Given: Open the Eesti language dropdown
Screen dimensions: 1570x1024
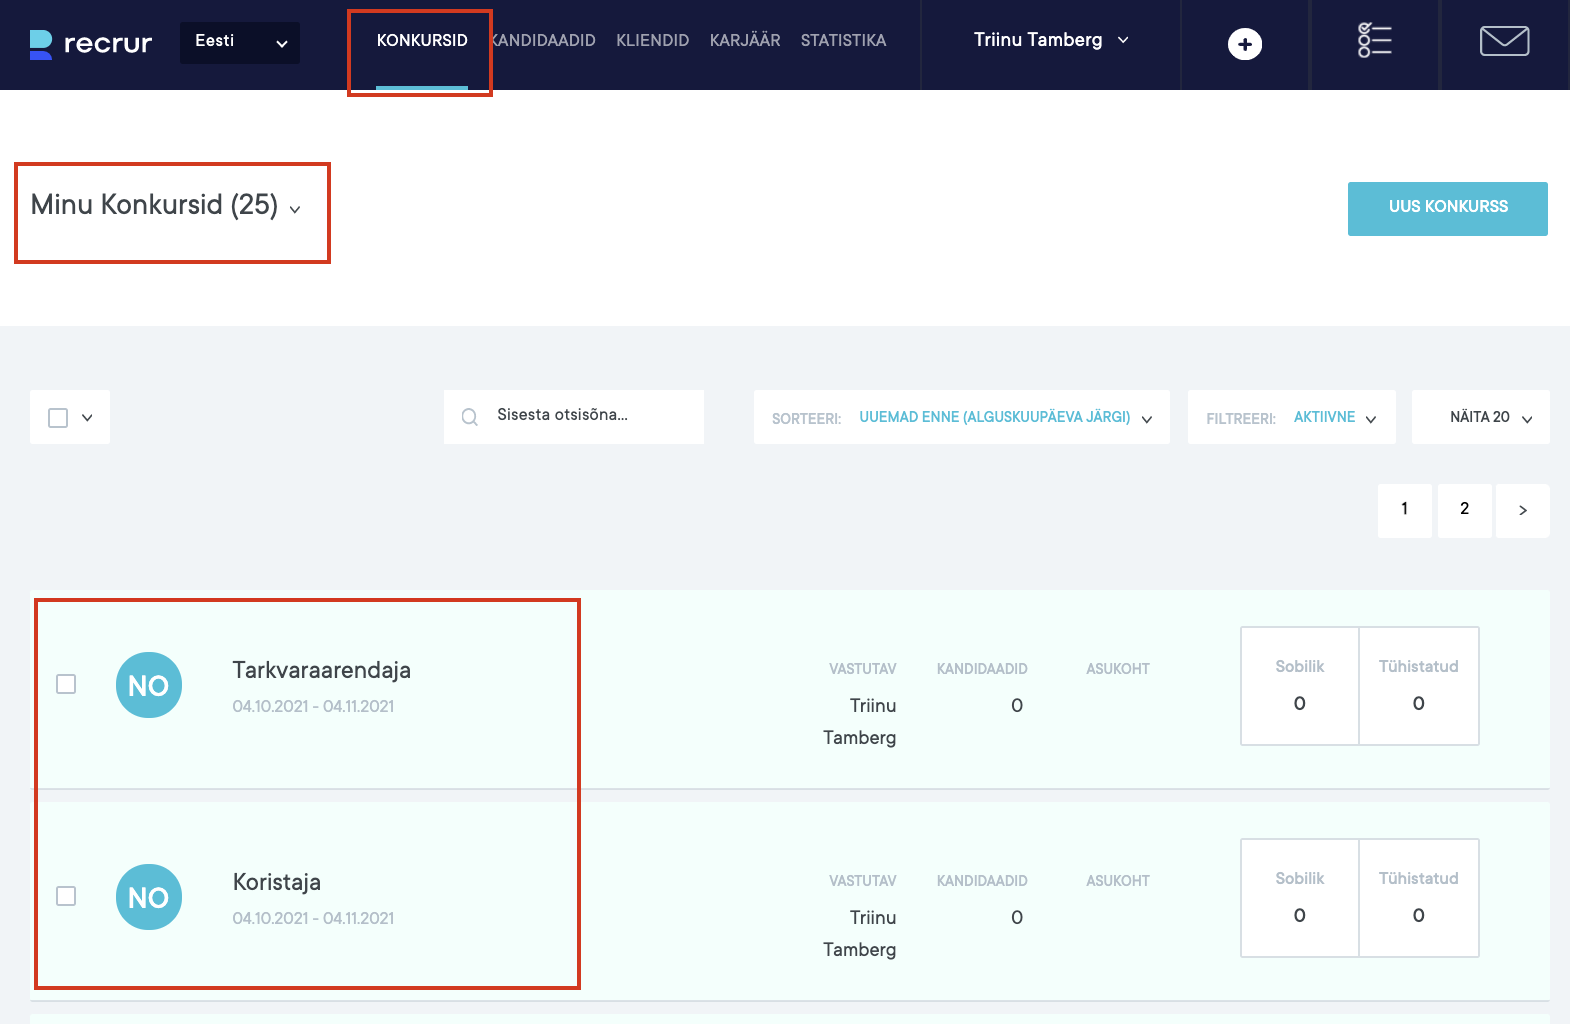Looking at the screenshot, I should [x=240, y=42].
